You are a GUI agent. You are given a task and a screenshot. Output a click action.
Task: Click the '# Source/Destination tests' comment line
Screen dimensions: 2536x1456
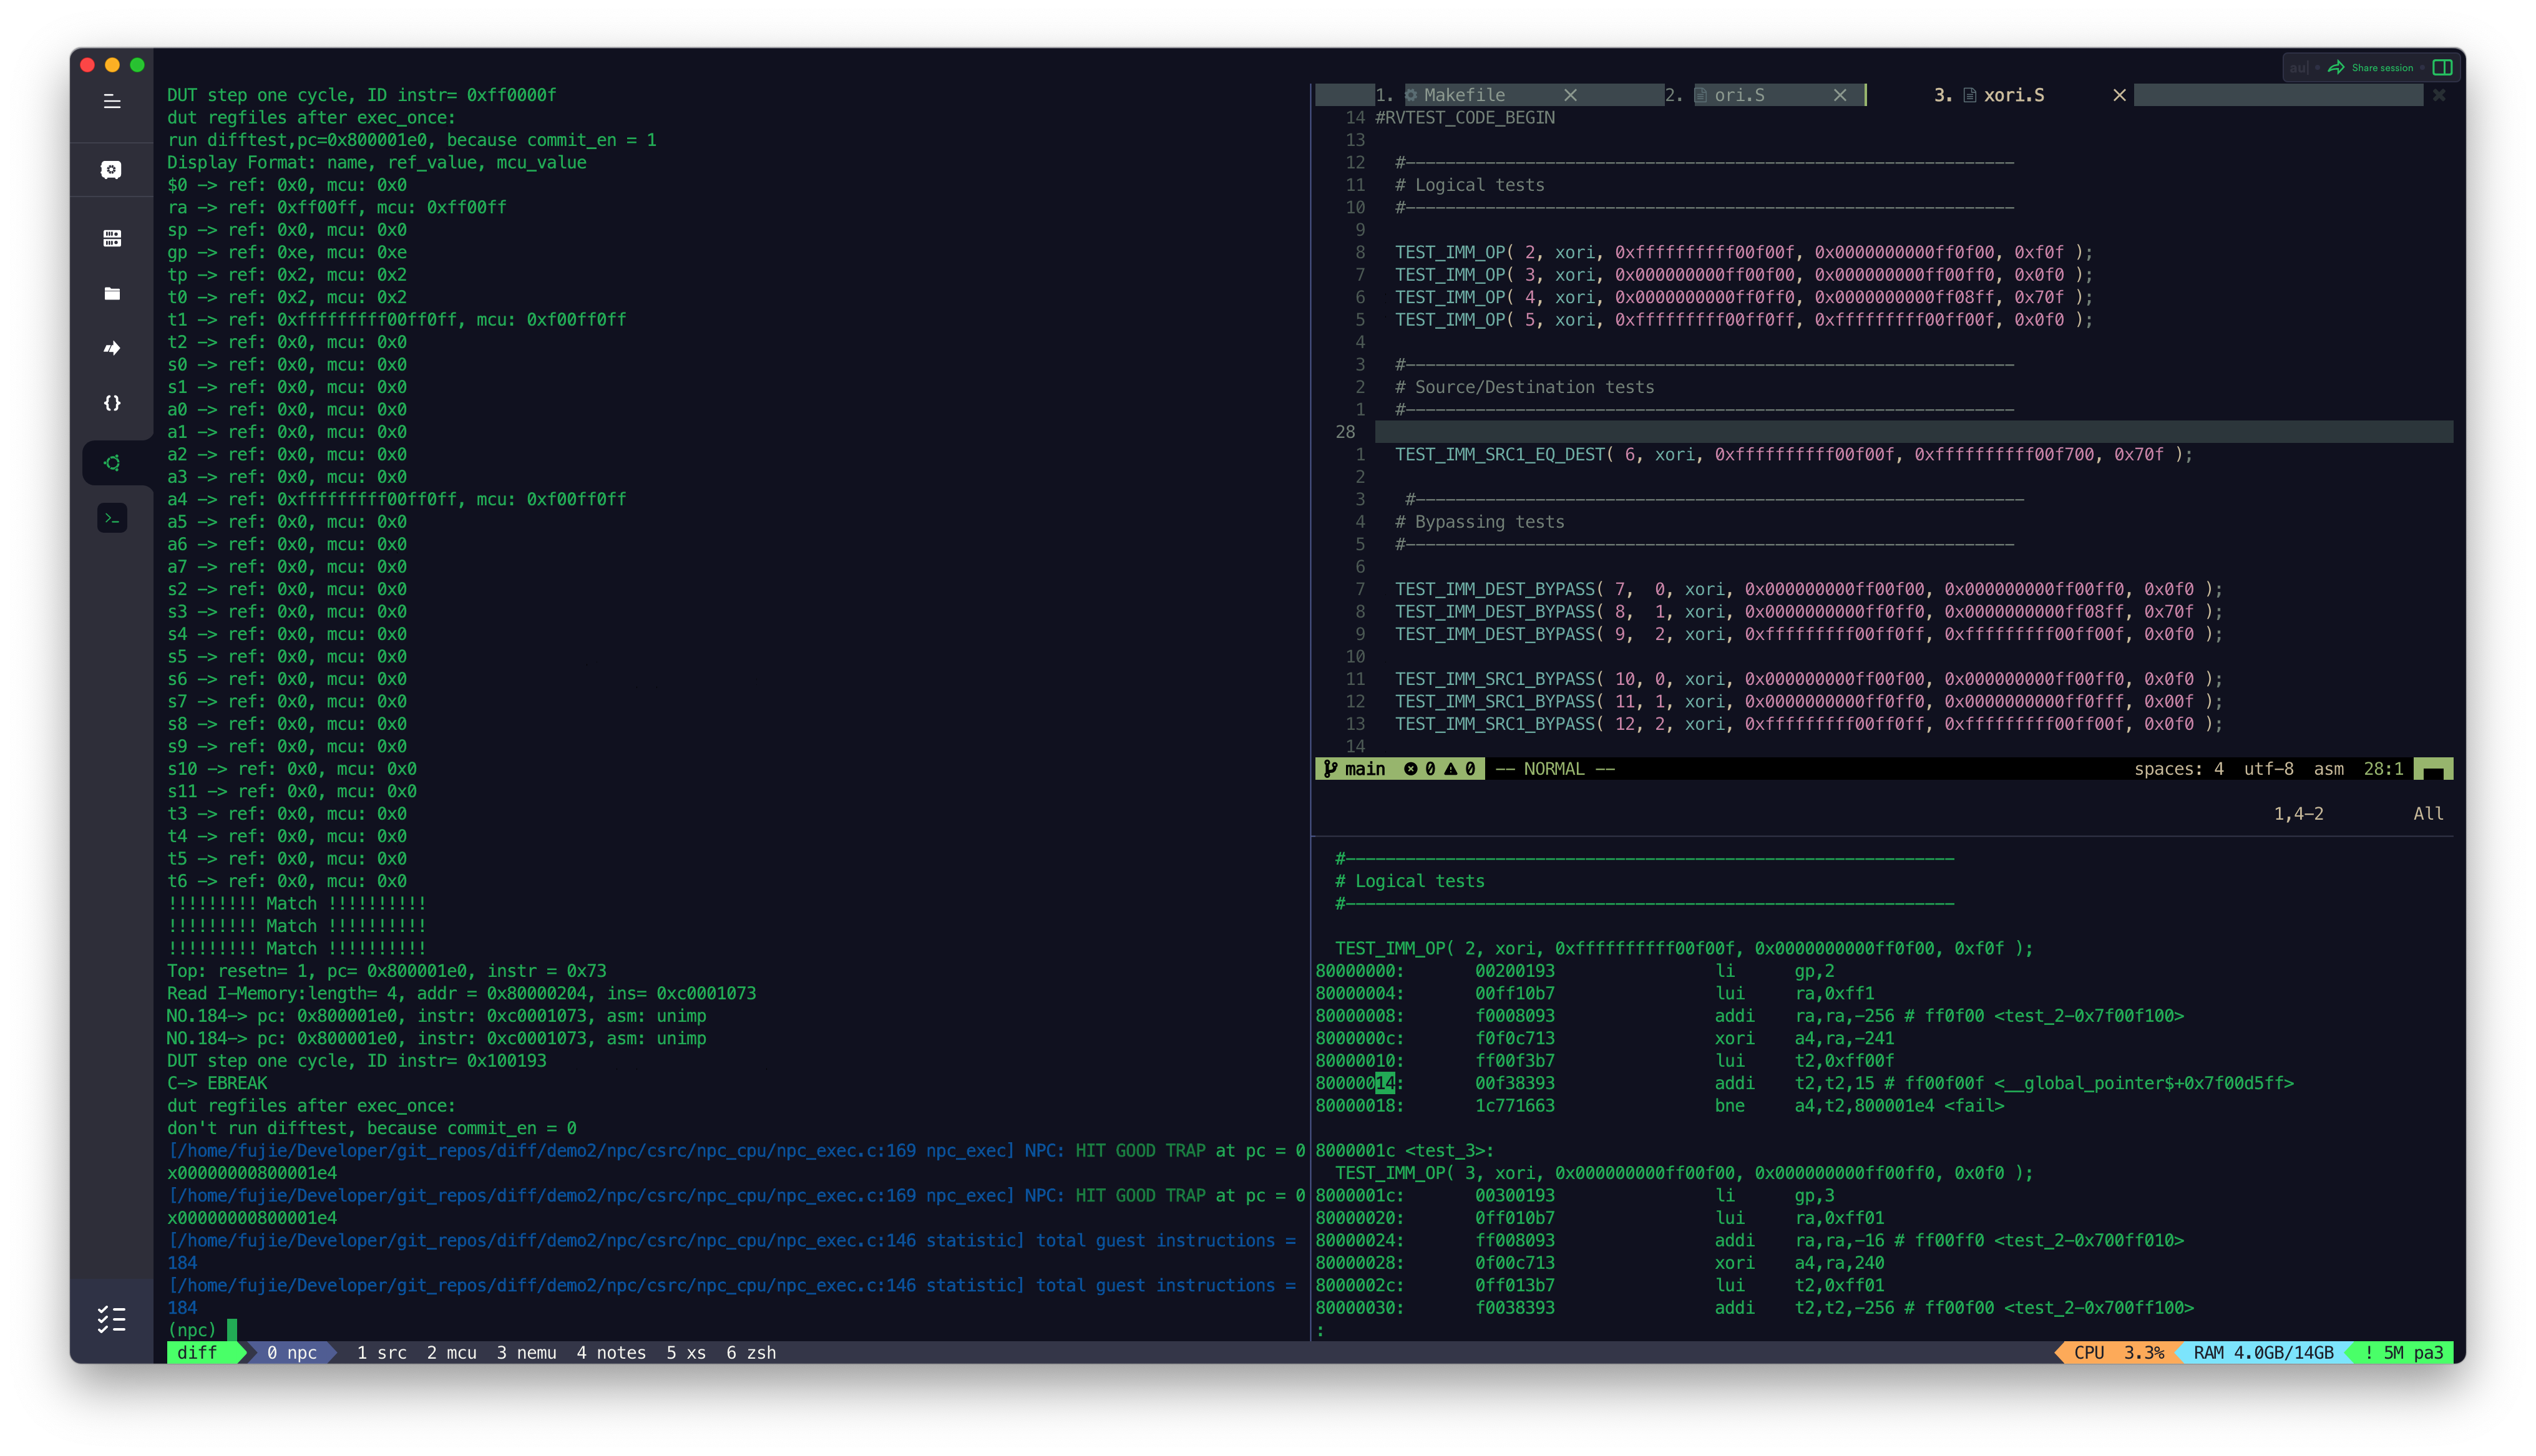tap(1524, 387)
